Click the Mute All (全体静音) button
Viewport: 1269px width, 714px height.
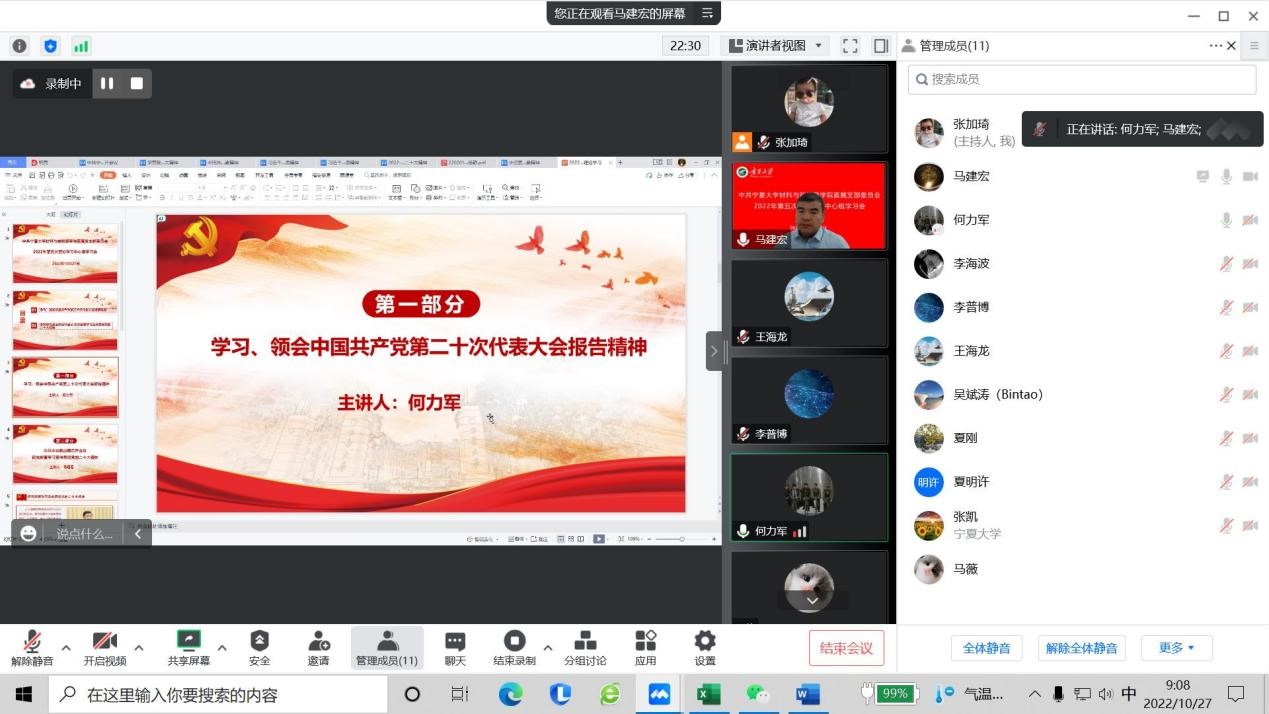[986, 648]
